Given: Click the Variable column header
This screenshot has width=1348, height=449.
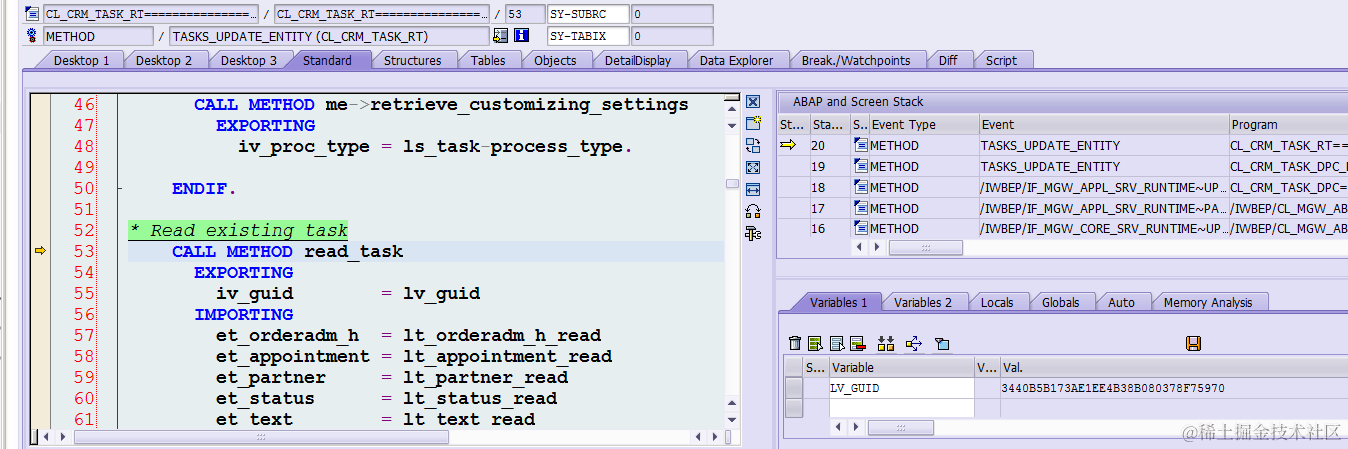Looking at the screenshot, I should tap(901, 367).
